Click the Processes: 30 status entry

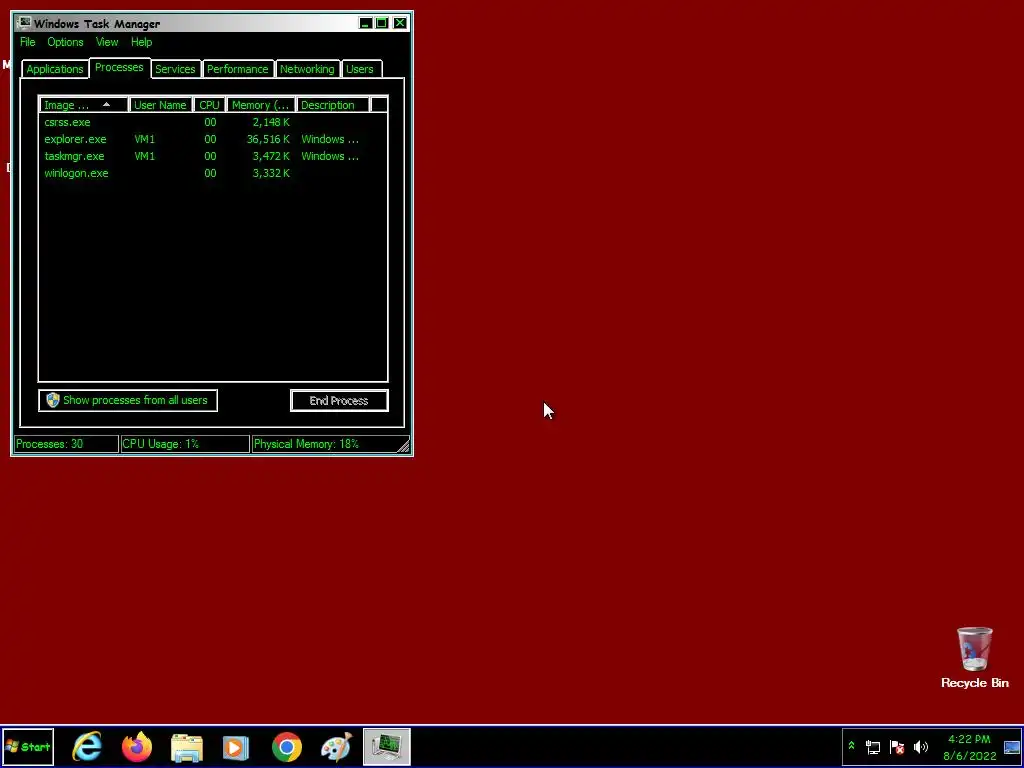coord(66,444)
